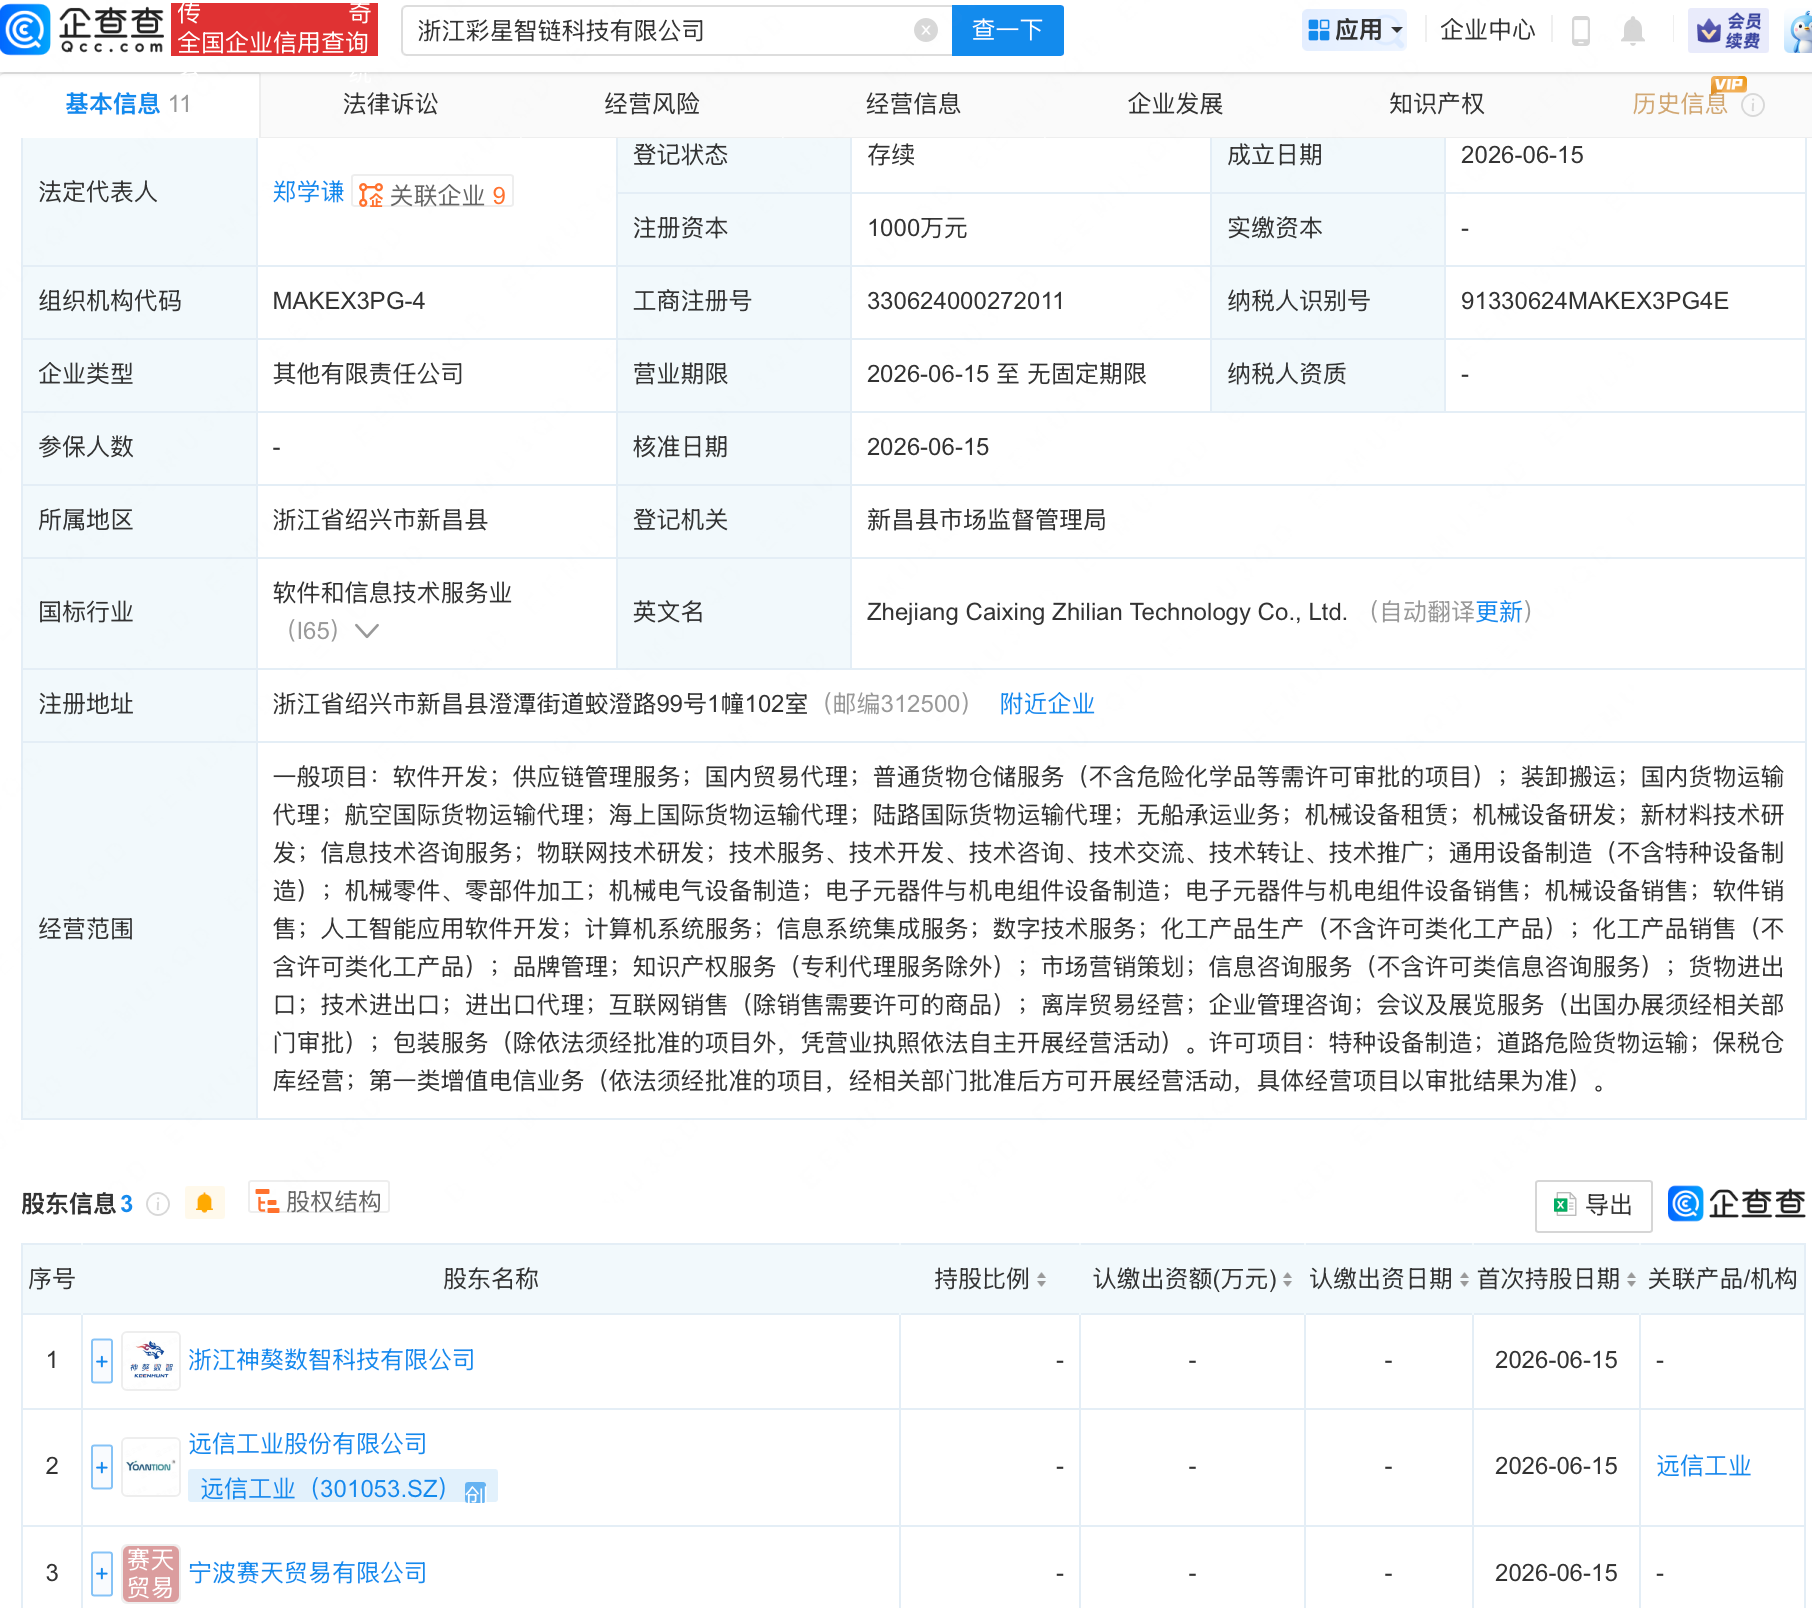Viewport: 1812px width, 1608px height.
Task: Open 远信工业 in 关联产品/机构 column
Action: coord(1703,1466)
